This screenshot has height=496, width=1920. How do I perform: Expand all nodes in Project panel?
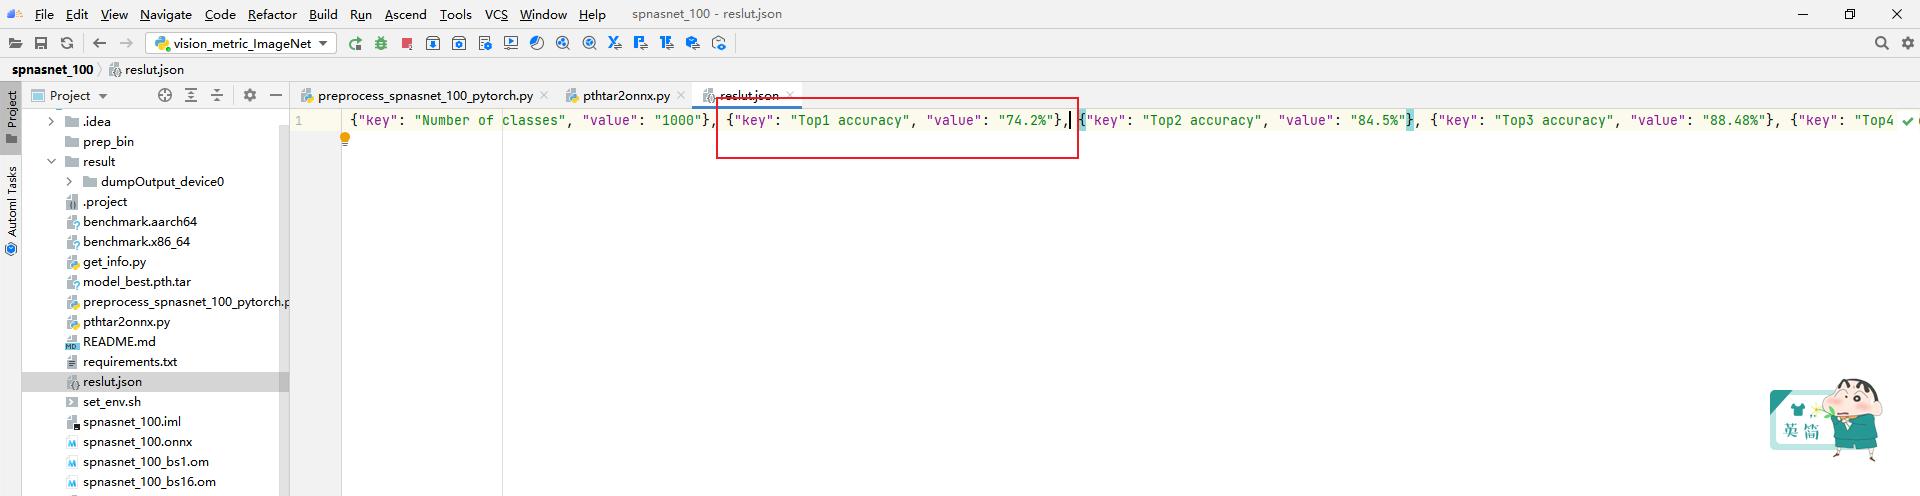pyautogui.click(x=191, y=95)
